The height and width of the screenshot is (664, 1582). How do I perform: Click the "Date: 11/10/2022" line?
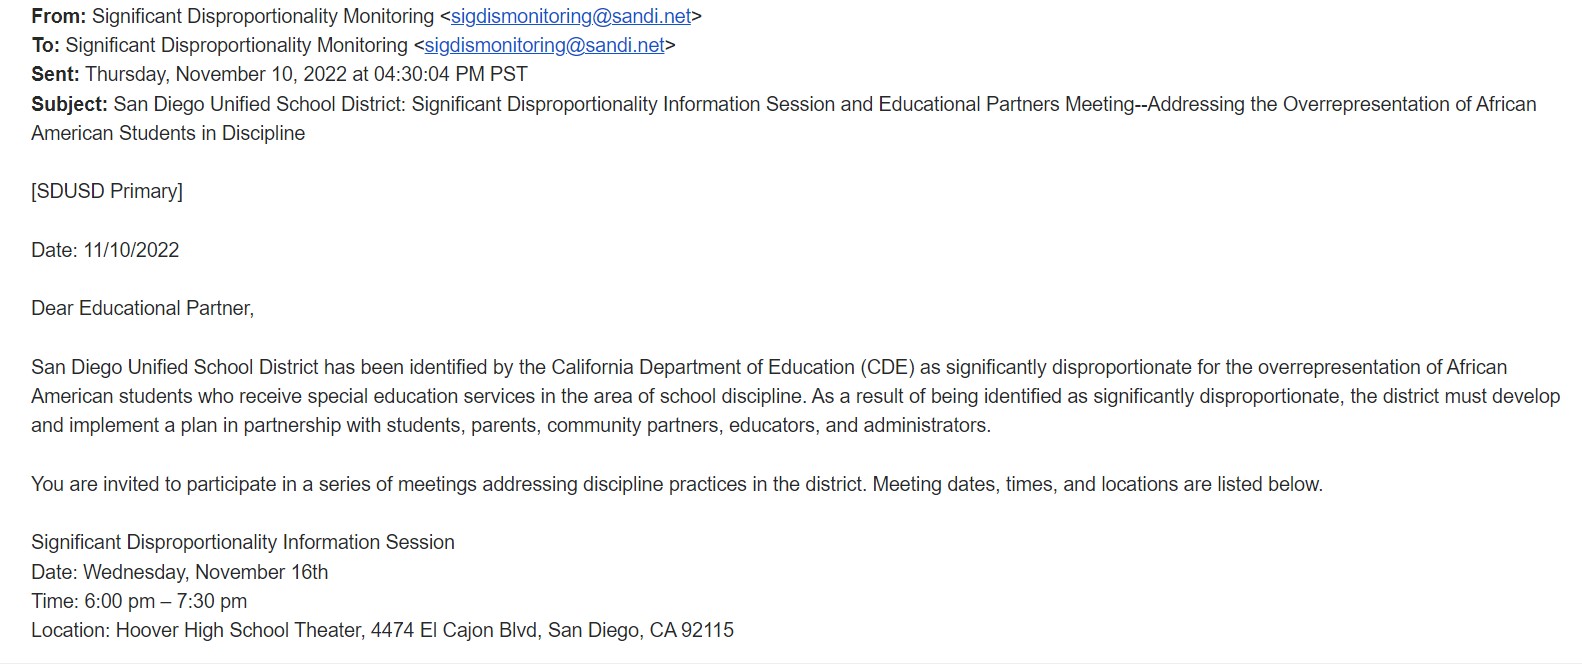click(x=105, y=250)
